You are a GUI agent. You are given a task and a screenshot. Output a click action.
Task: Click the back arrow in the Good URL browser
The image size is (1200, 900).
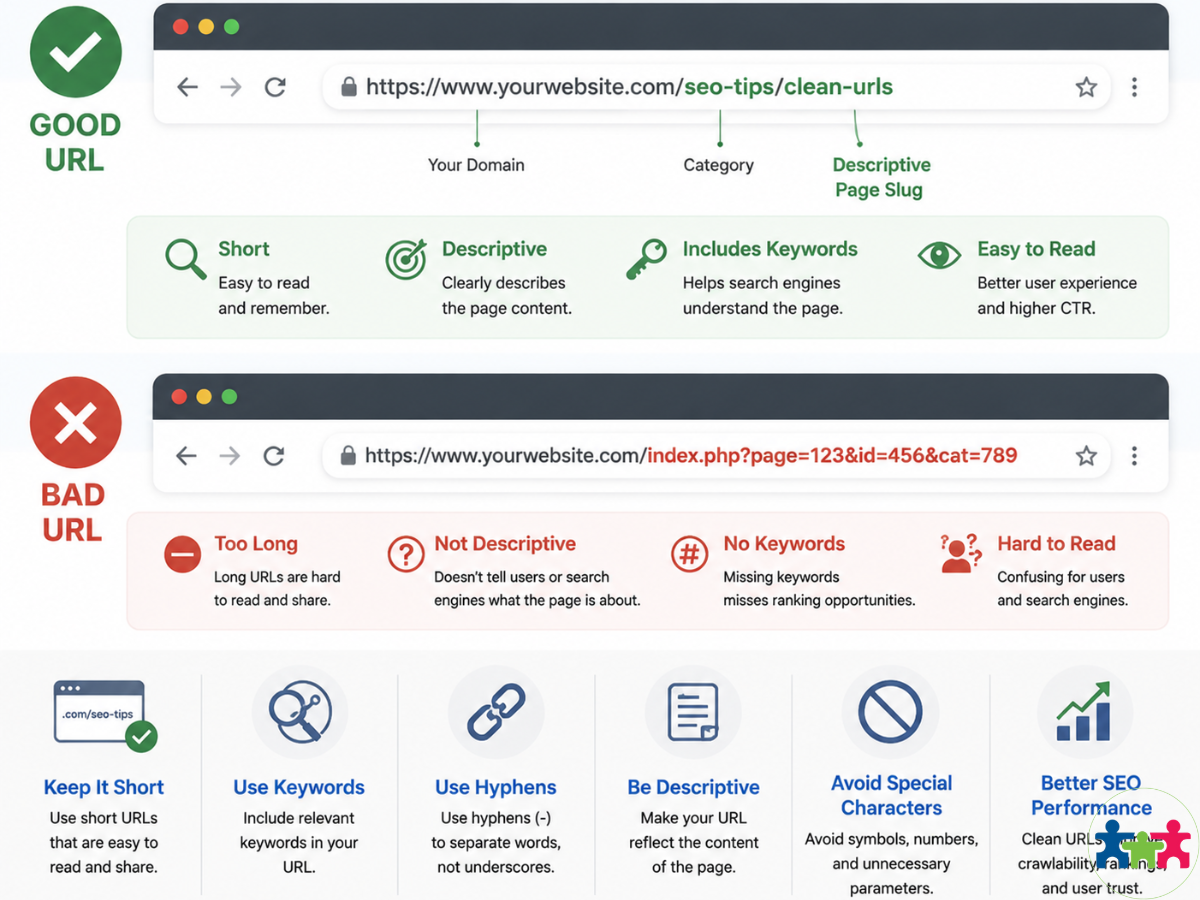187,87
